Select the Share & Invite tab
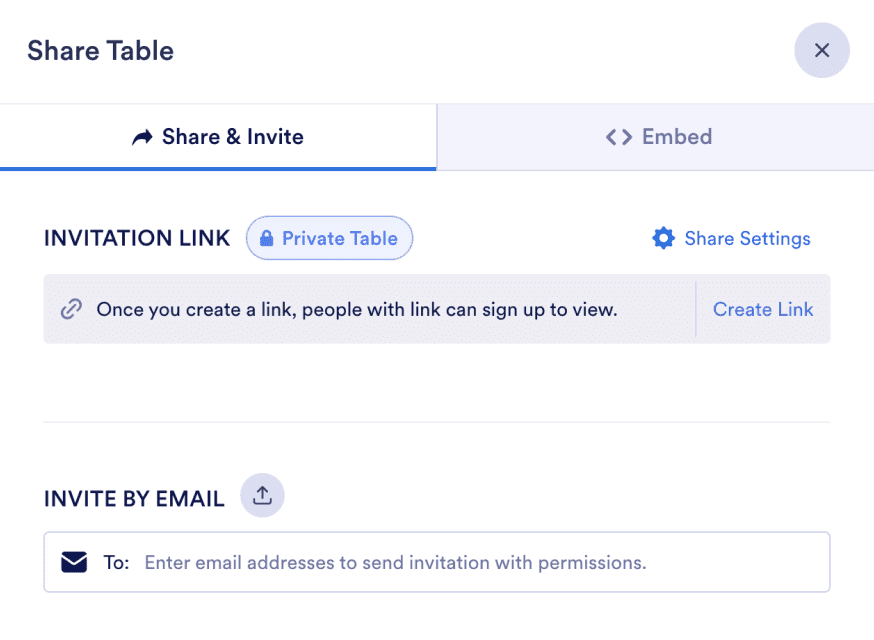The image size is (874, 640). (217, 137)
